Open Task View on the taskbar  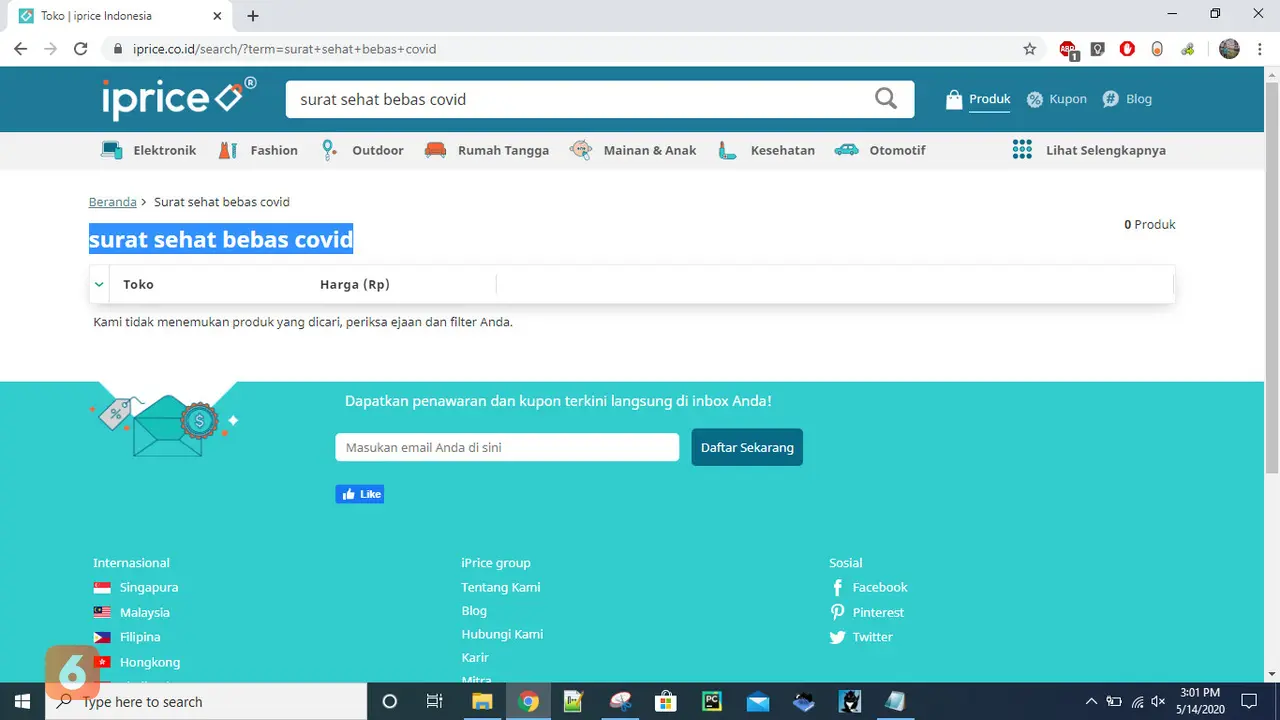click(434, 701)
